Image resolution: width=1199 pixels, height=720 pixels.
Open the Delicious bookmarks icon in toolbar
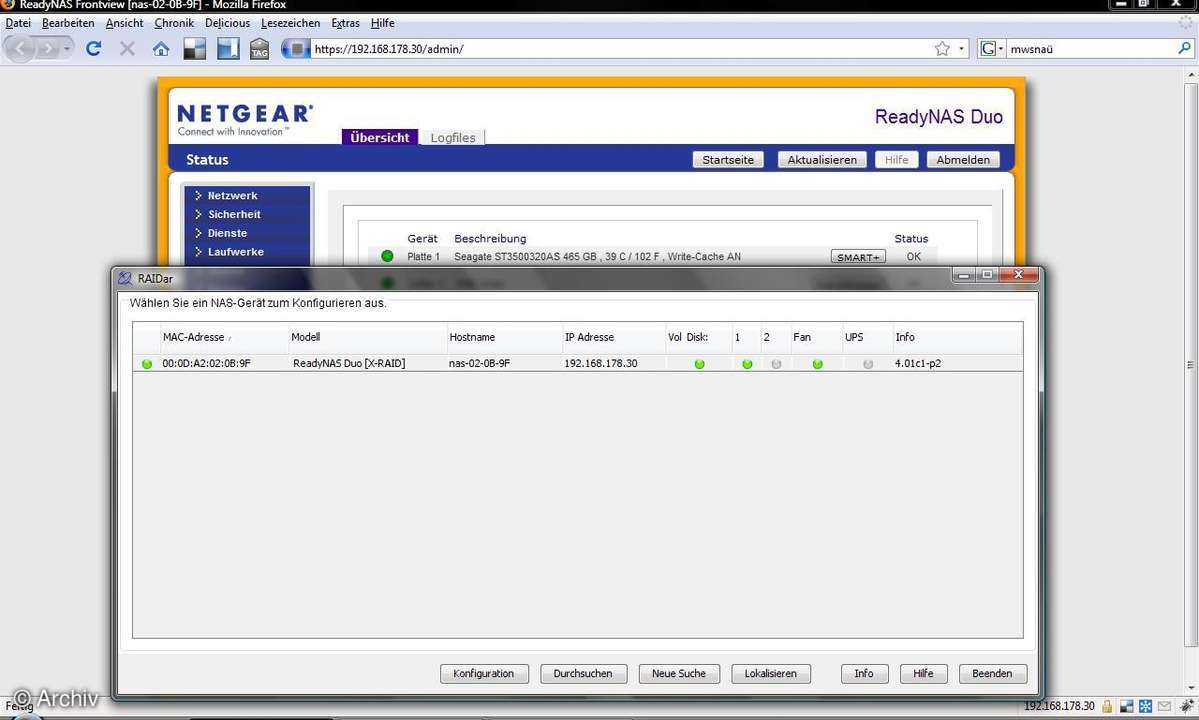pos(194,49)
